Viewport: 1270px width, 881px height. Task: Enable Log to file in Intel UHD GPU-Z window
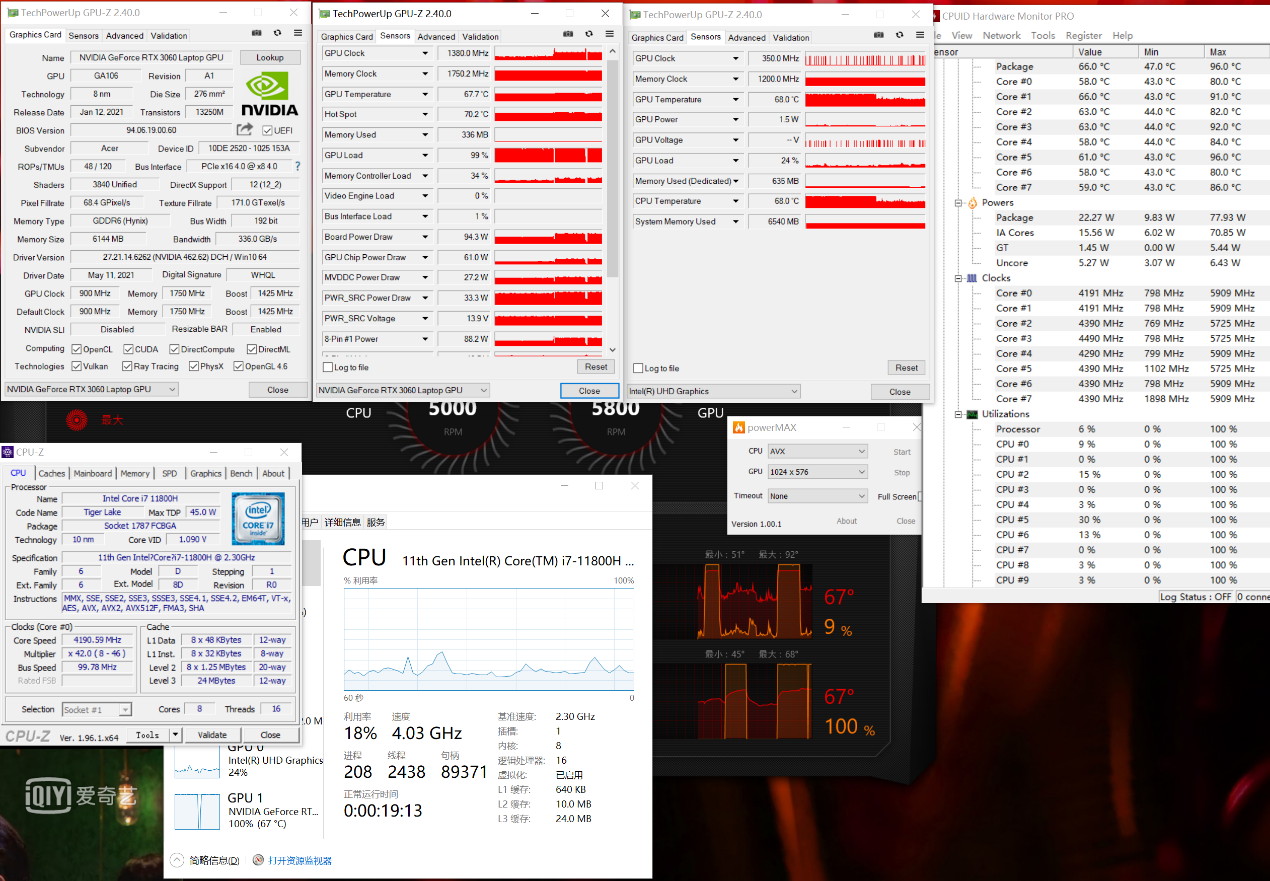pyautogui.click(x=638, y=368)
